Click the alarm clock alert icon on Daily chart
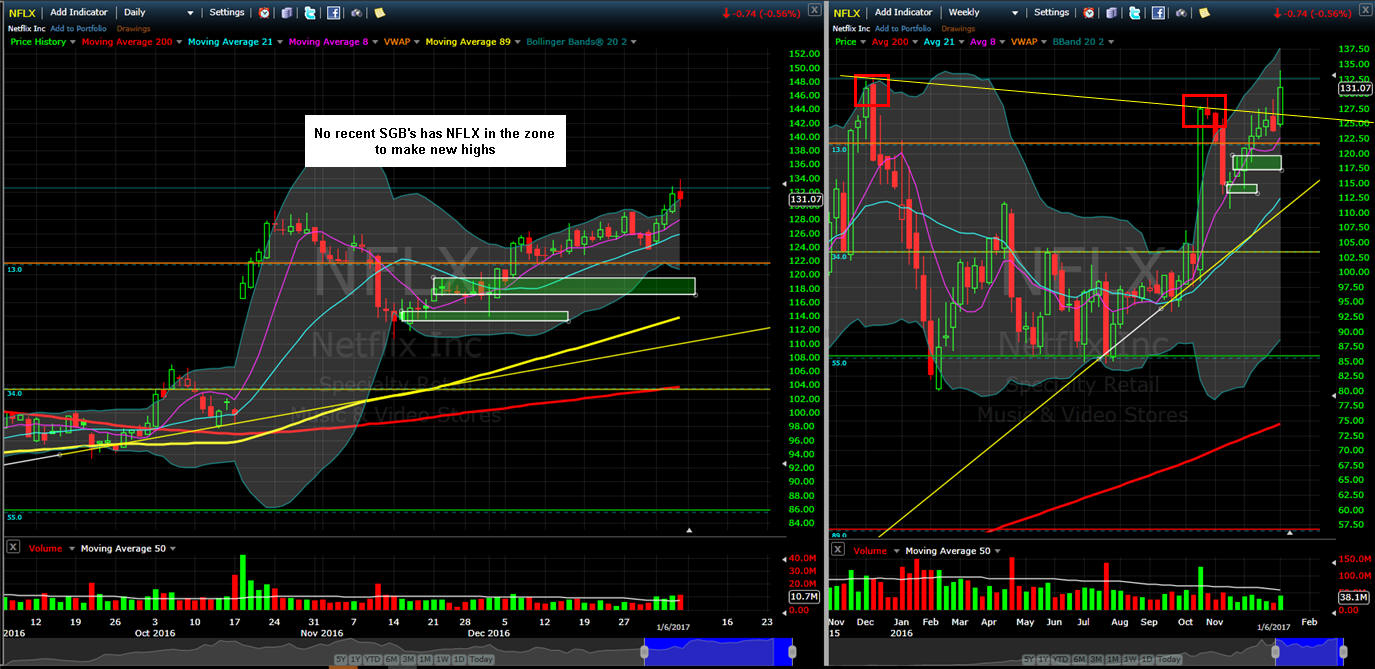 tap(264, 13)
